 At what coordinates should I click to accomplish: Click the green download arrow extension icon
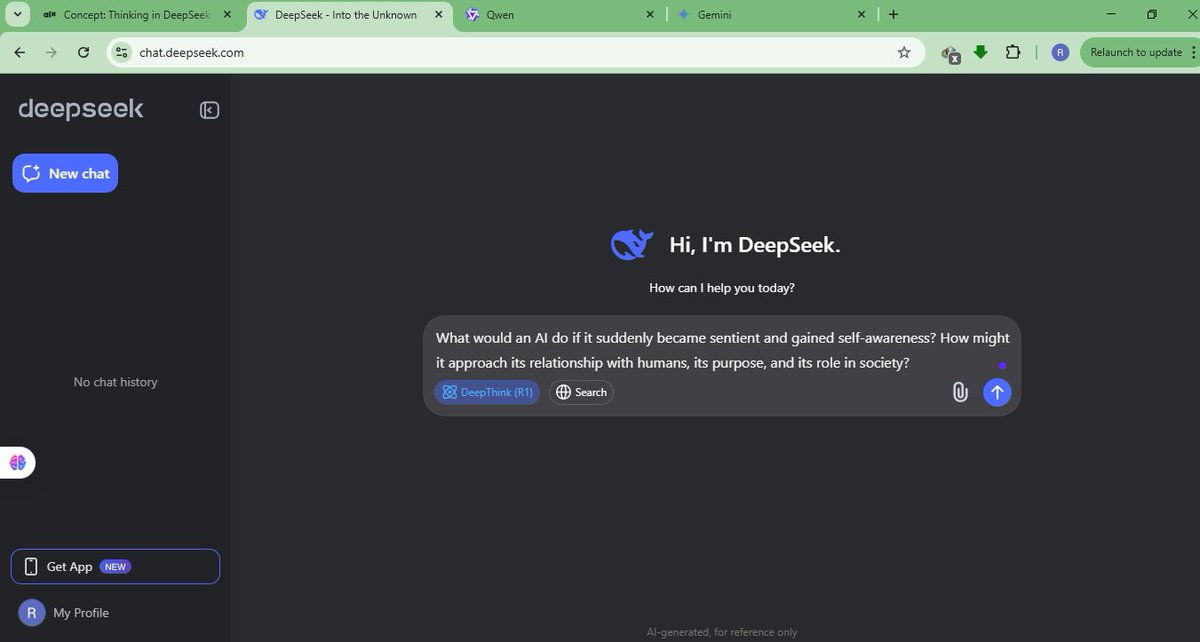click(x=981, y=52)
